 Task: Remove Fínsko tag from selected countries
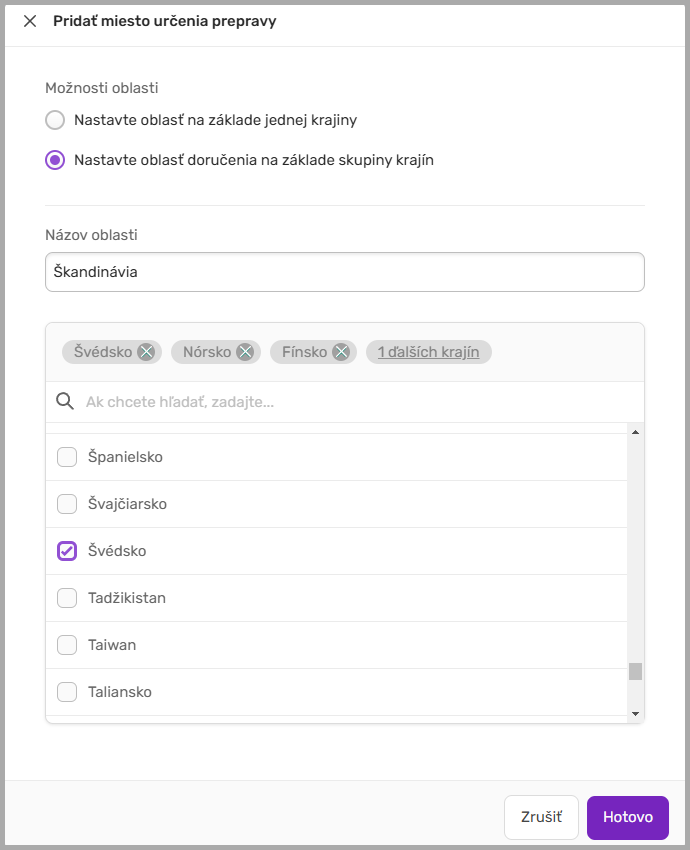coord(341,352)
